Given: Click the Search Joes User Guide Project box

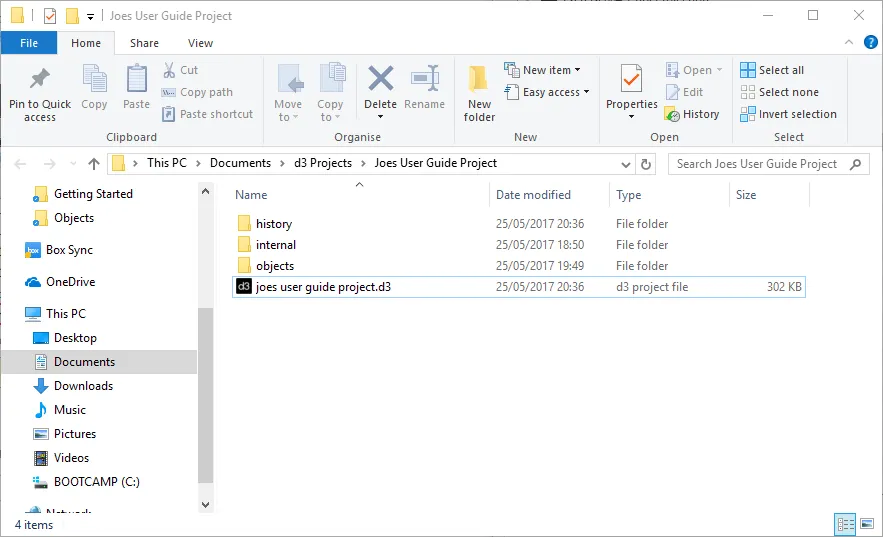Looking at the screenshot, I should point(756,164).
